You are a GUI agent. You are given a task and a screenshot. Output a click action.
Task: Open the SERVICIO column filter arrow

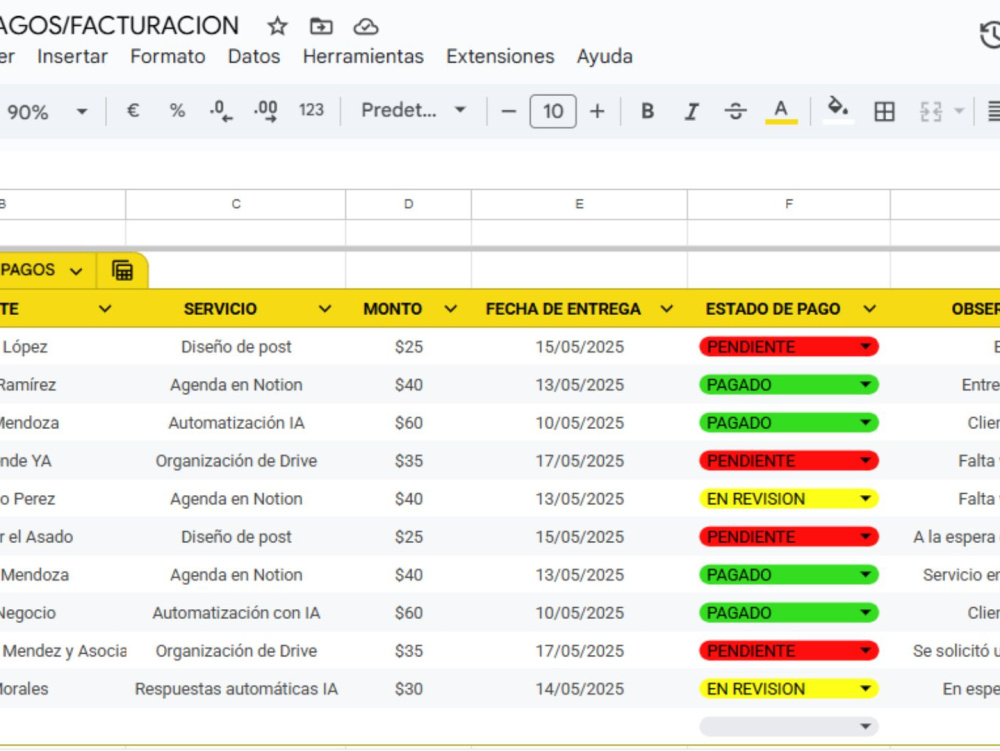325,309
